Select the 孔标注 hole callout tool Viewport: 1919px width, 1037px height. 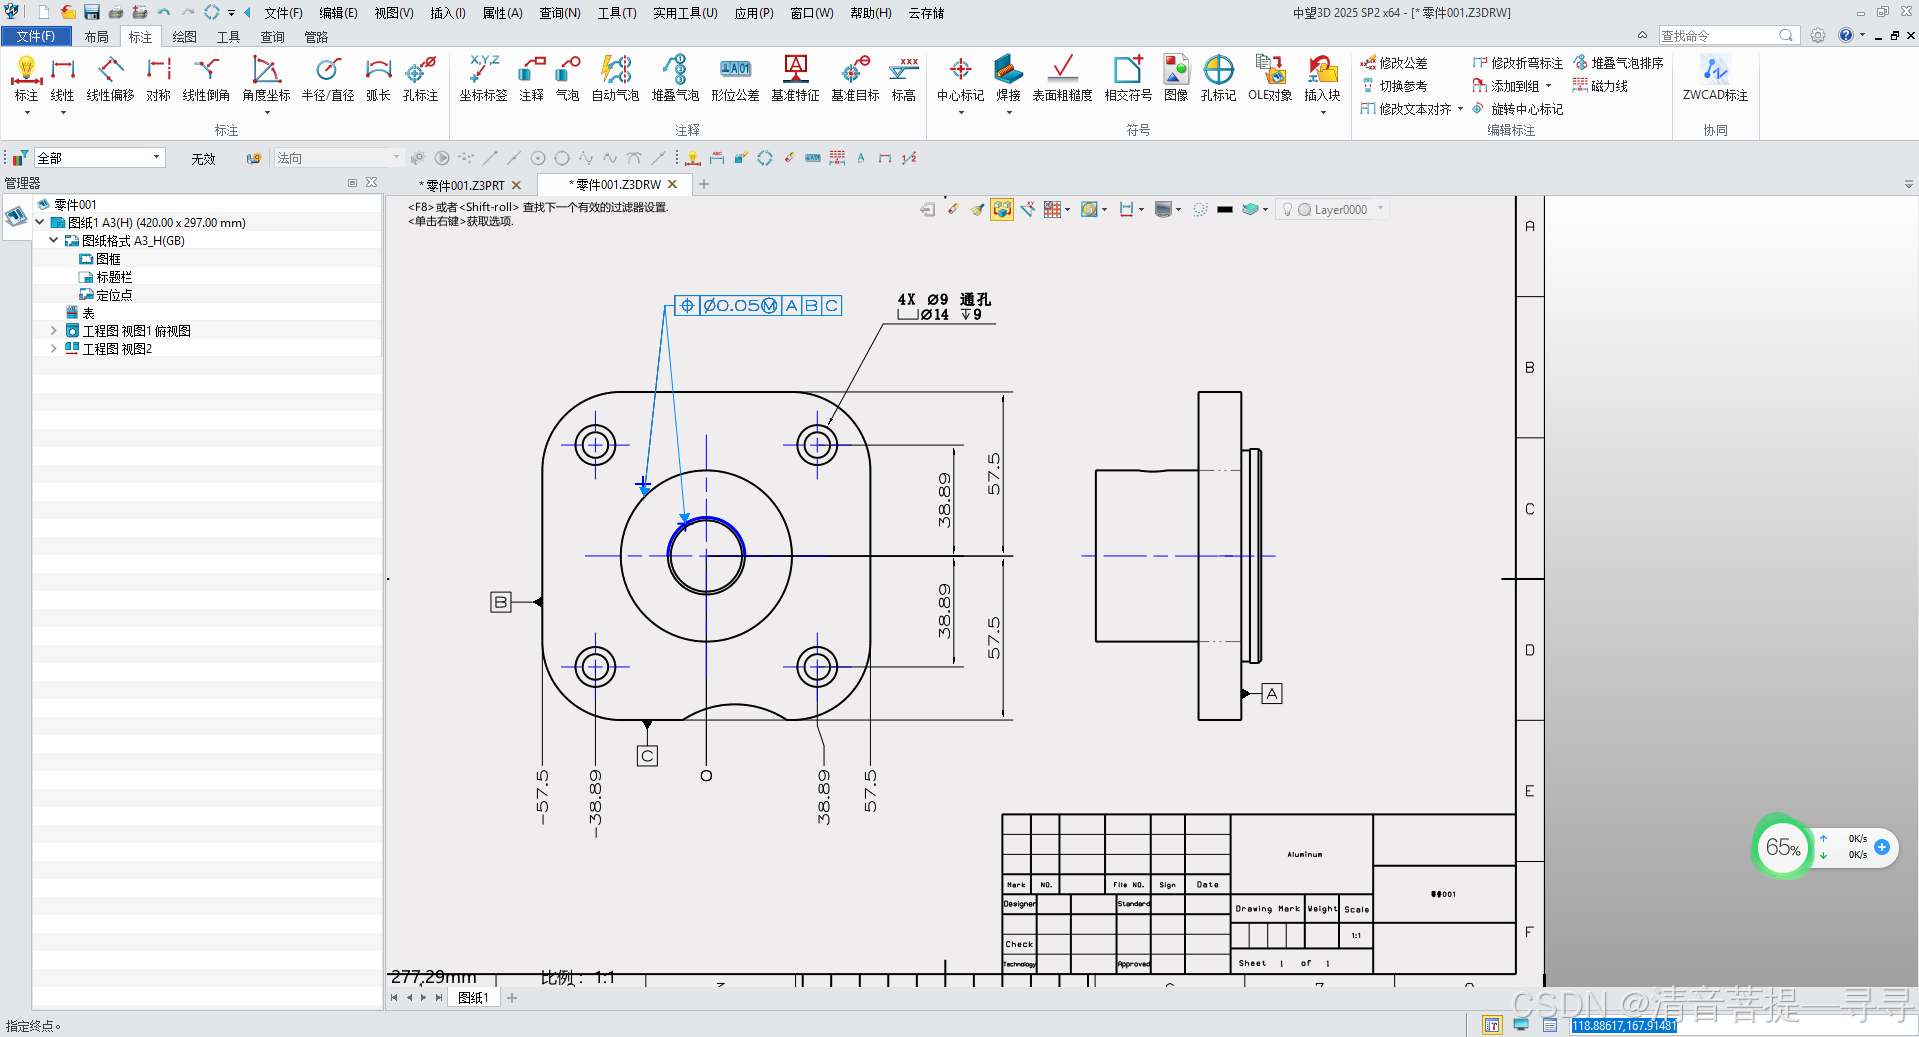pyautogui.click(x=420, y=78)
